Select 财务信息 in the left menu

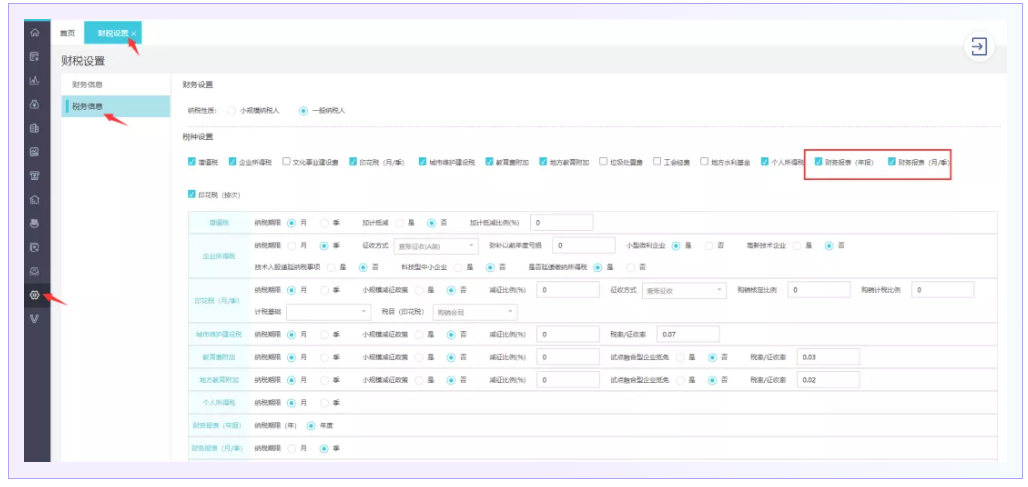[x=90, y=84]
